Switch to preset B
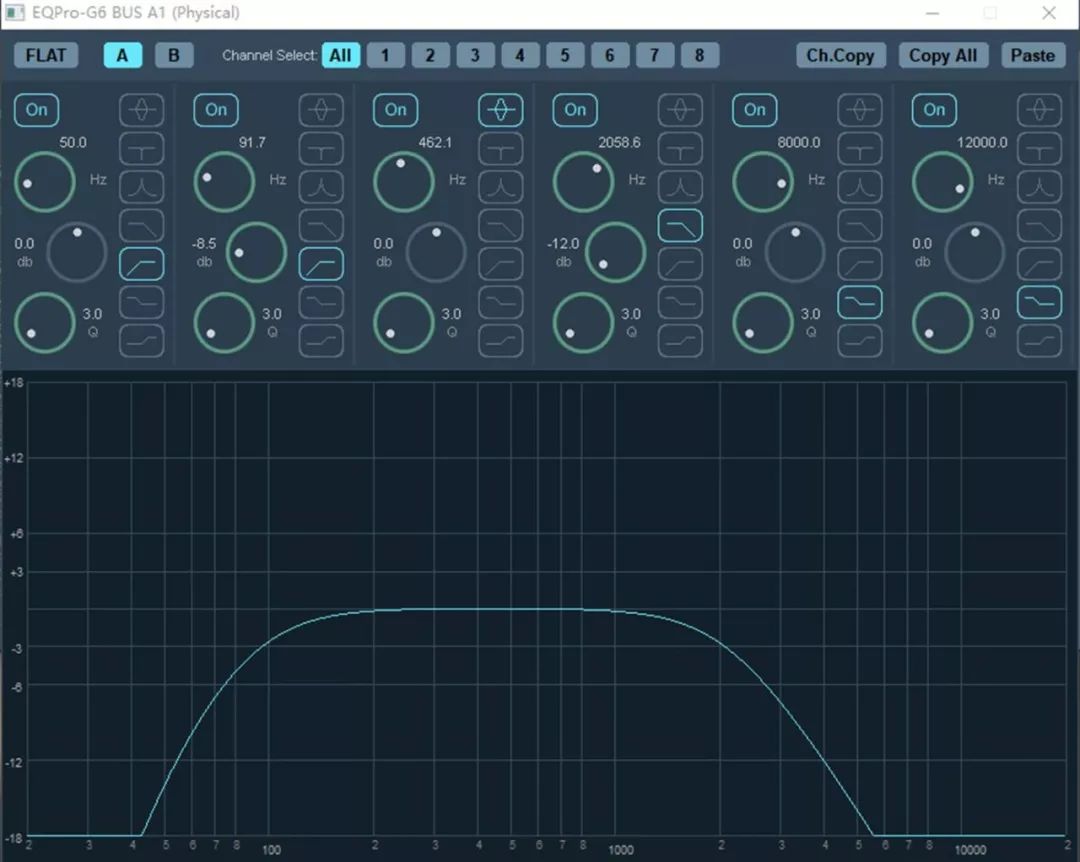This screenshot has height=862, width=1080. pos(174,55)
